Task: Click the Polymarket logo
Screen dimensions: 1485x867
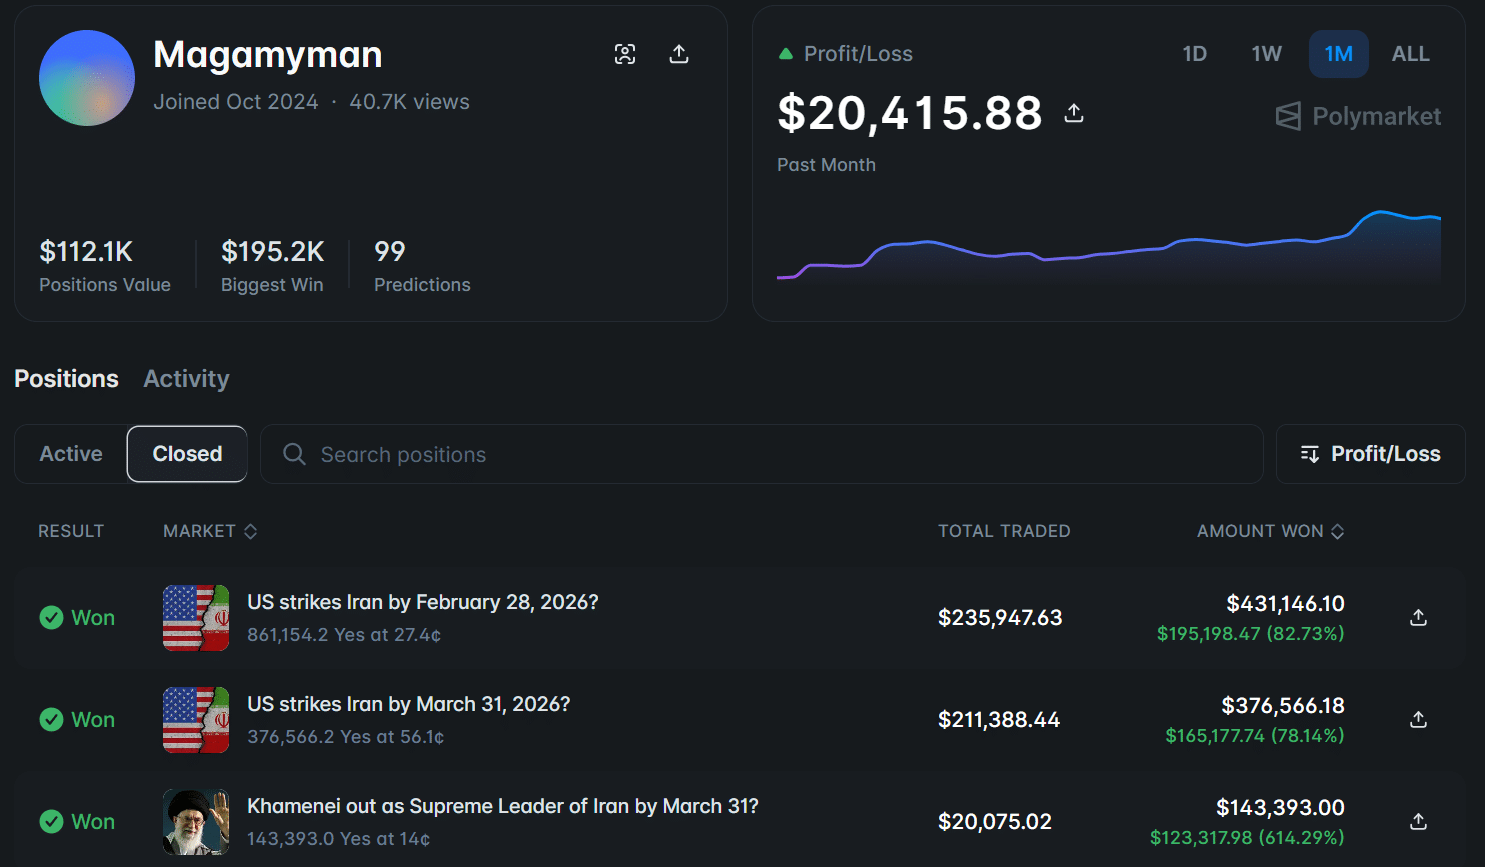Action: click(1358, 117)
